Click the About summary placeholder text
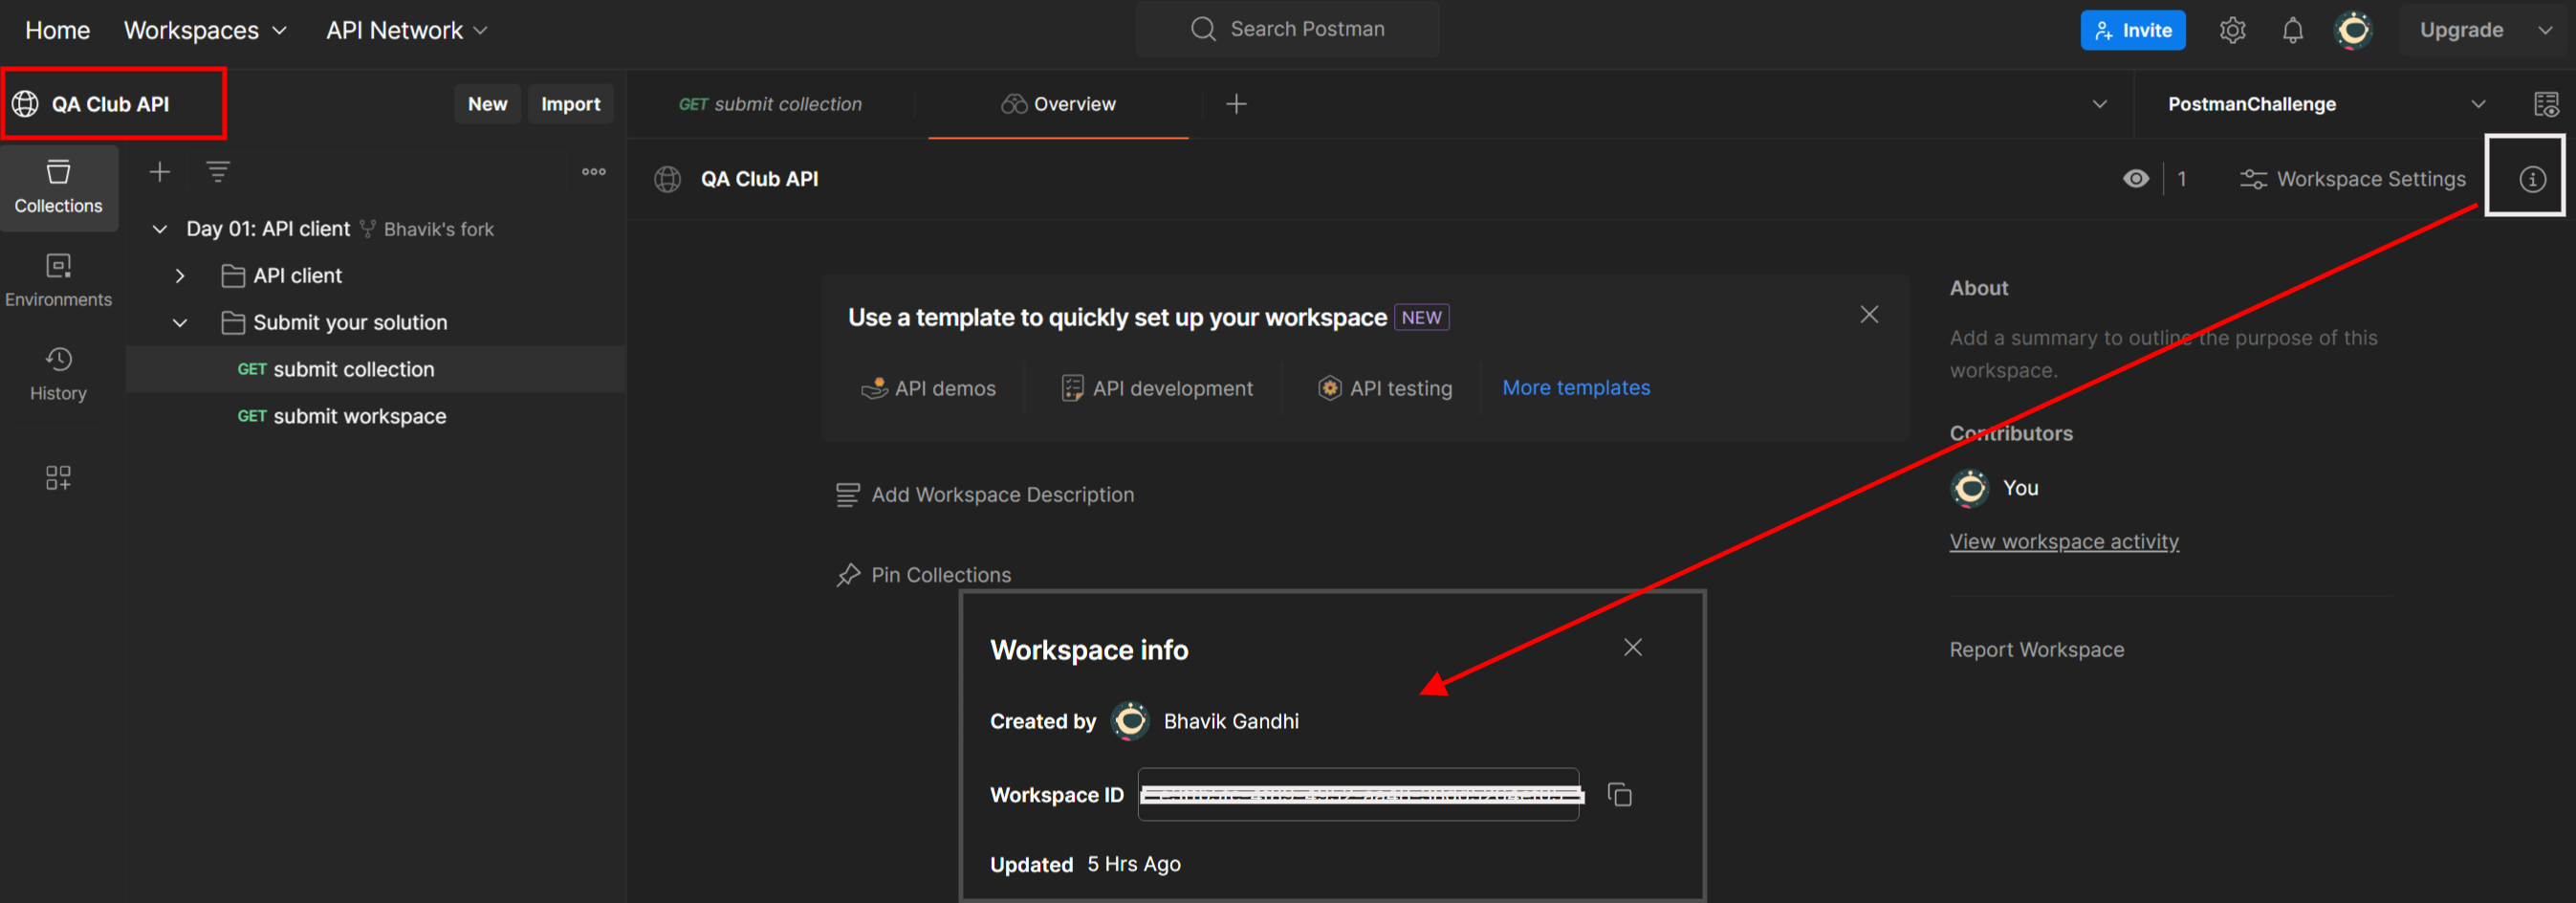Image resolution: width=2576 pixels, height=903 pixels. pyautogui.click(x=2163, y=354)
